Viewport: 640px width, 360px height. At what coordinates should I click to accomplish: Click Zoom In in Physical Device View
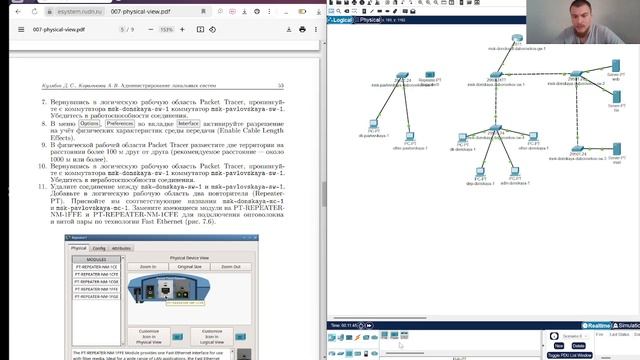click(x=148, y=267)
